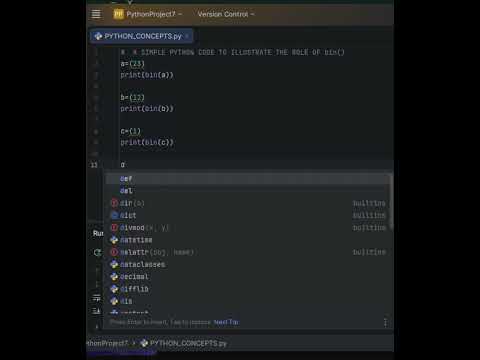Click the code line c=(1)
Image resolution: width=480 pixels, height=360 pixels.
[x=131, y=131]
